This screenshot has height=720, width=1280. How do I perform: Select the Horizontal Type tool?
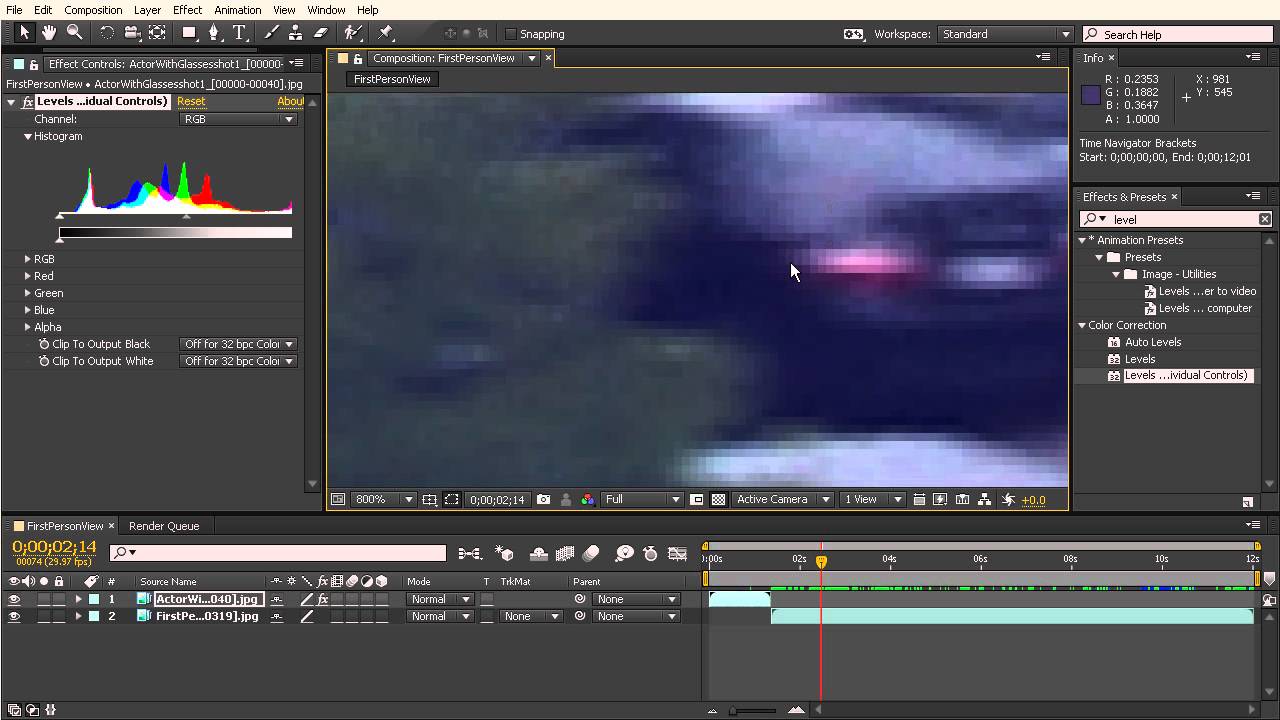pyautogui.click(x=240, y=33)
